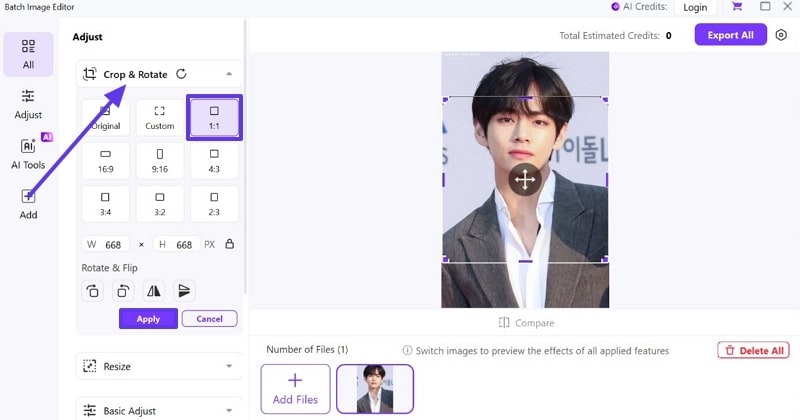The image size is (800, 420).
Task: Flip image horizontally icon
Action: click(x=154, y=291)
